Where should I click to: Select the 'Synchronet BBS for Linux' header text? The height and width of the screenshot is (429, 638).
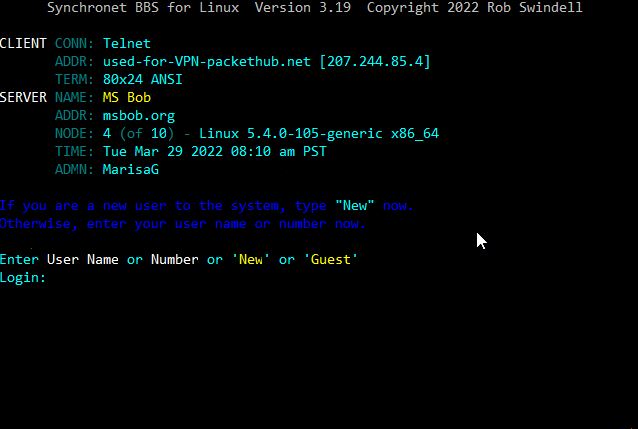(143, 7)
